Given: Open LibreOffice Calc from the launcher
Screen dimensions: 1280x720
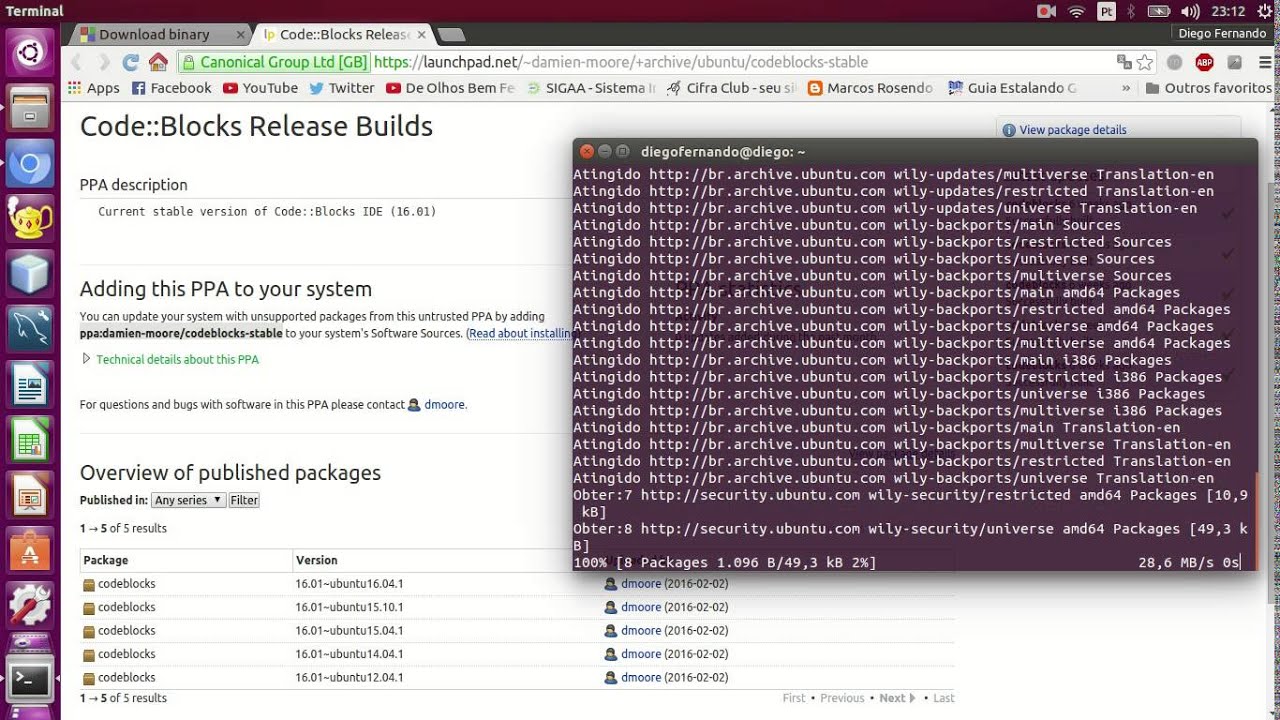Looking at the screenshot, I should (x=30, y=439).
